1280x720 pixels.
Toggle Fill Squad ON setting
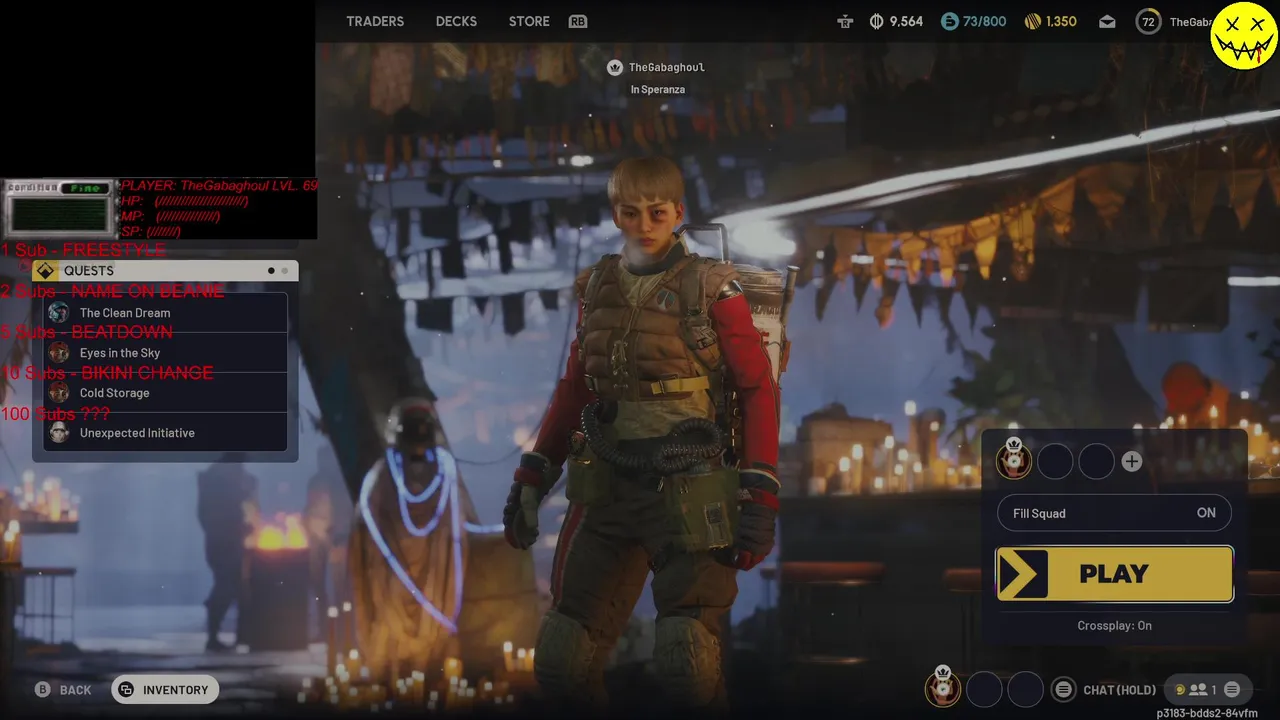point(1114,513)
